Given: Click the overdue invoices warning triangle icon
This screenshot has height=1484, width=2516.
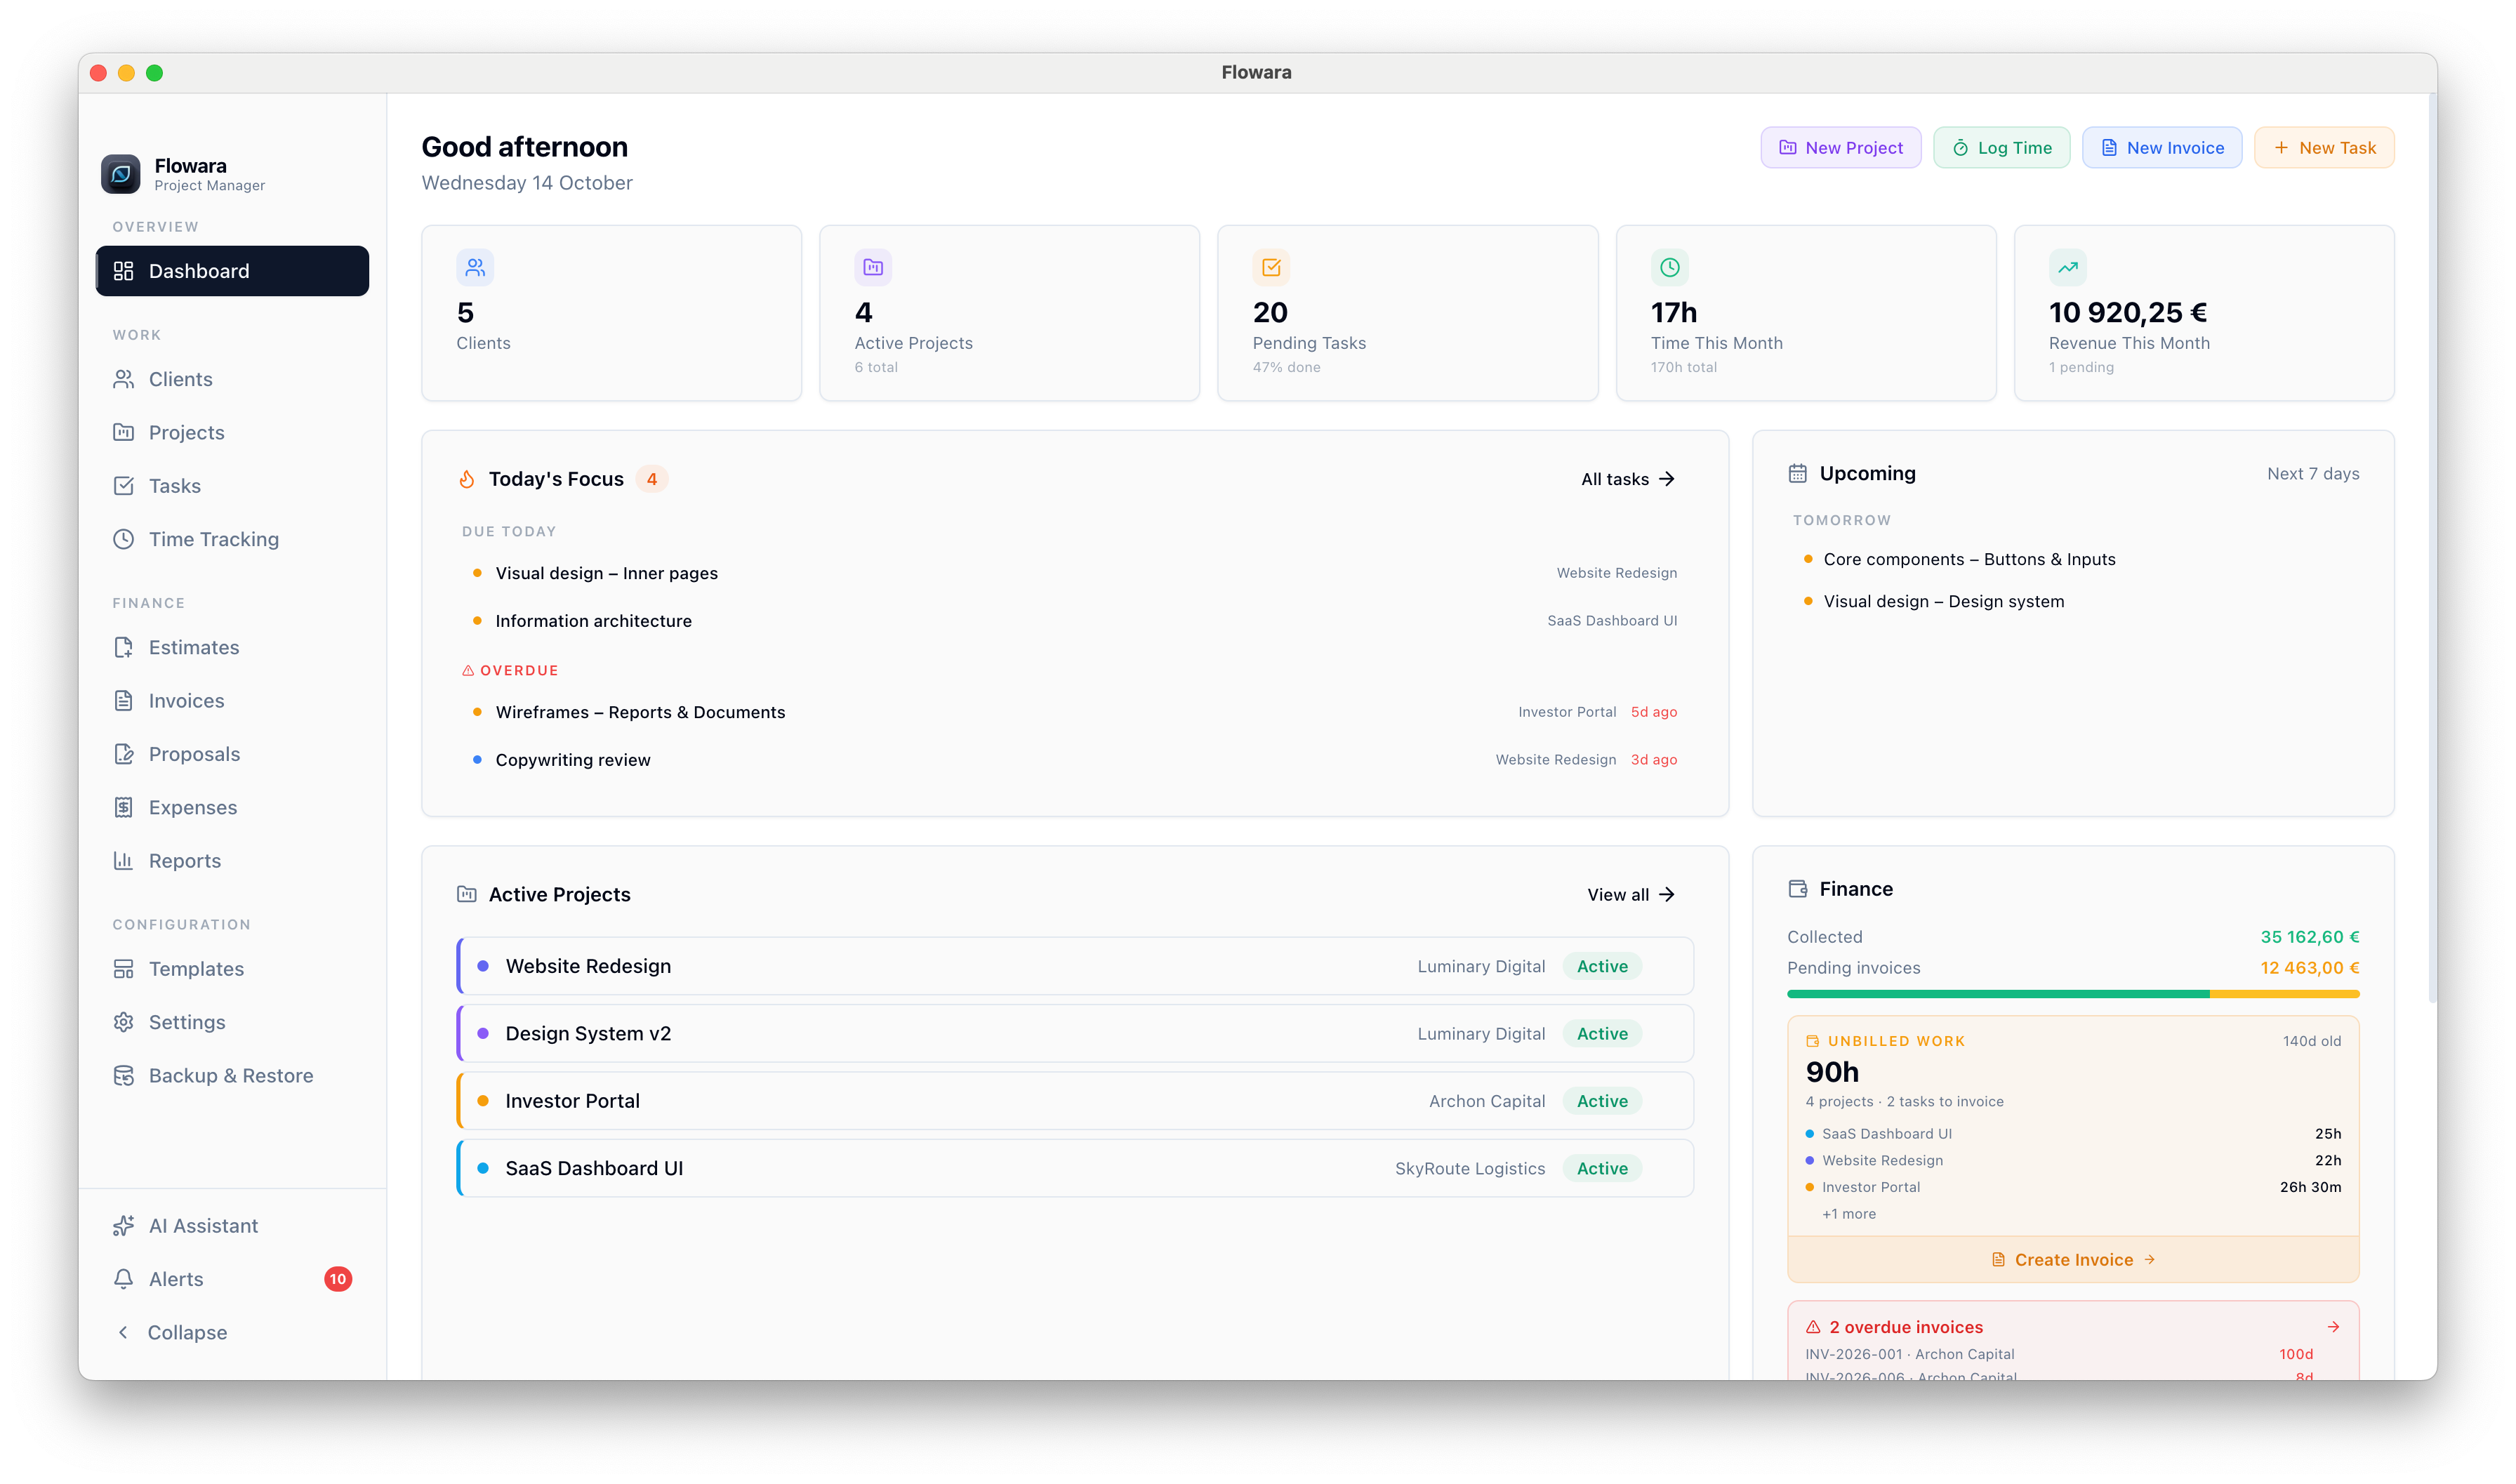Looking at the screenshot, I should (x=1813, y=1327).
